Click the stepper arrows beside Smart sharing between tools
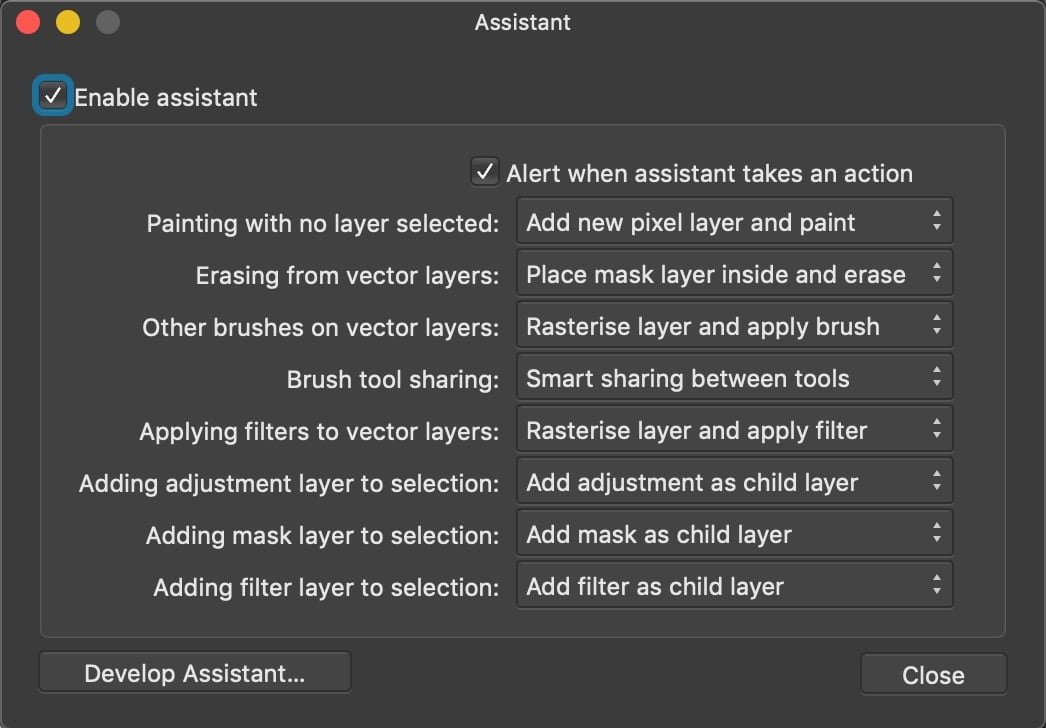This screenshot has width=1046, height=728. (938, 377)
